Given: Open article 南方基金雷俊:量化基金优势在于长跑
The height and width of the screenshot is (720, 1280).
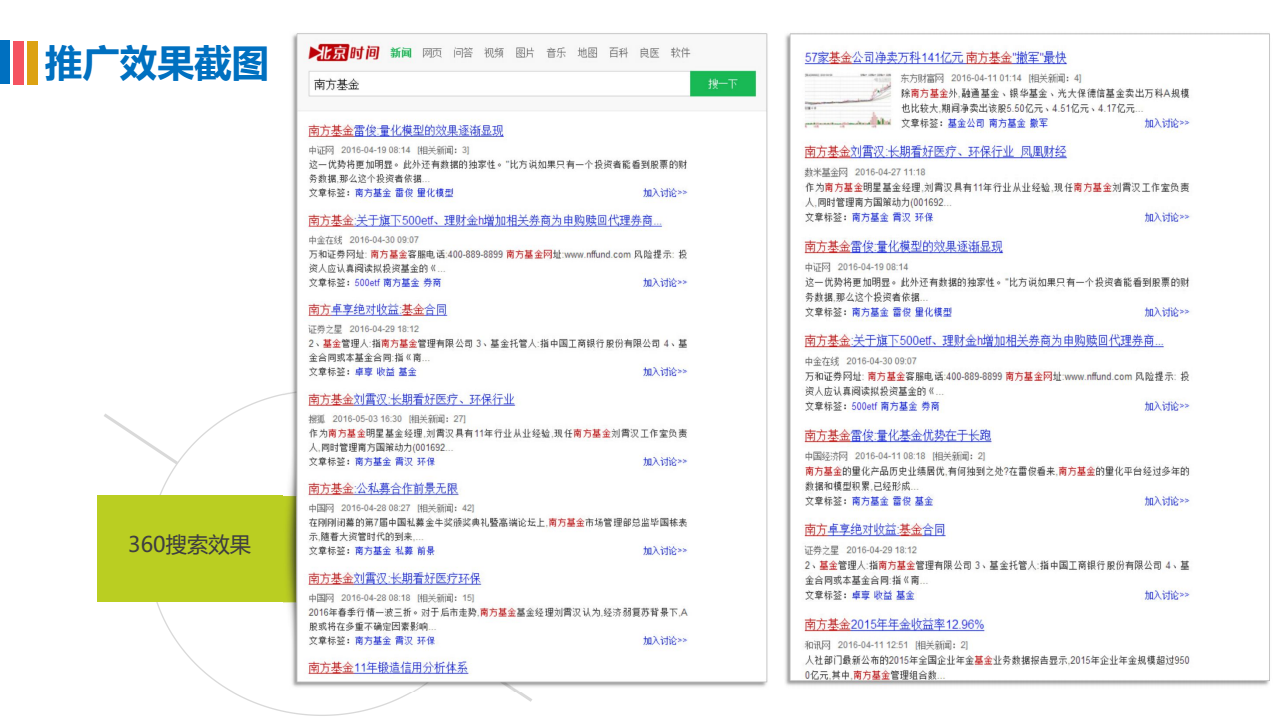Looking at the screenshot, I should [x=897, y=436].
